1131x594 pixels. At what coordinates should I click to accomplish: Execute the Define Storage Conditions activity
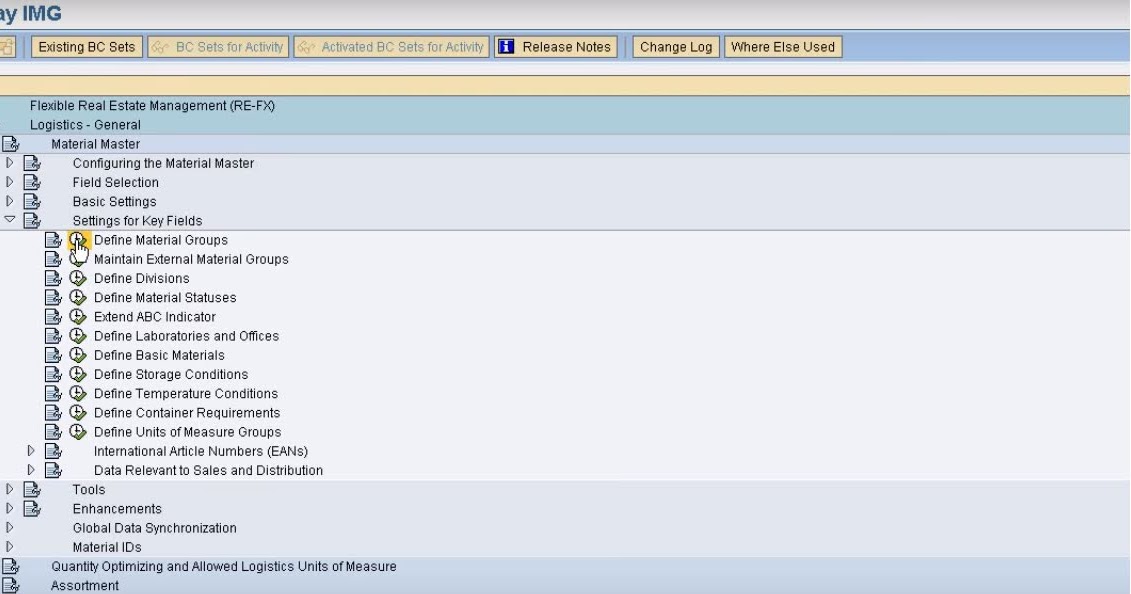[x=78, y=374]
